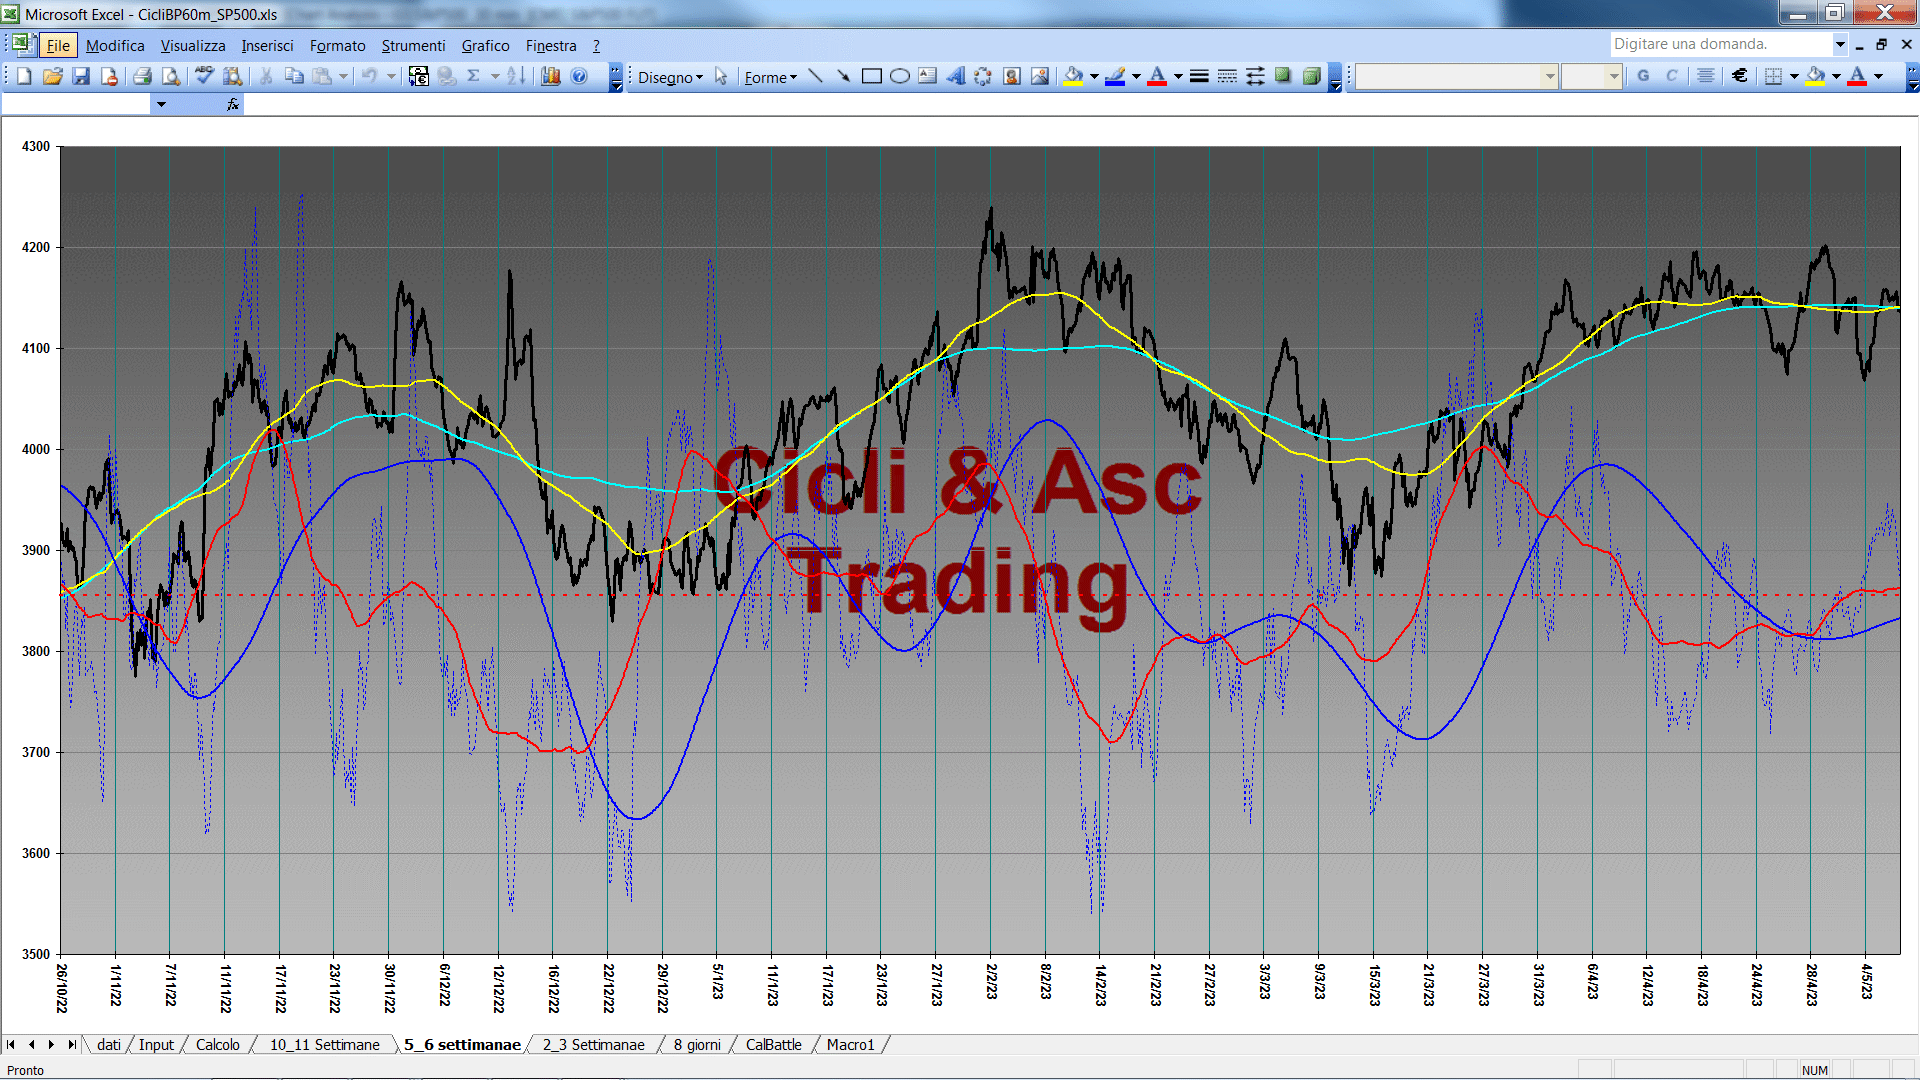Click the Copy icon
Image resolution: width=1920 pixels, height=1080 pixels.
point(294,76)
